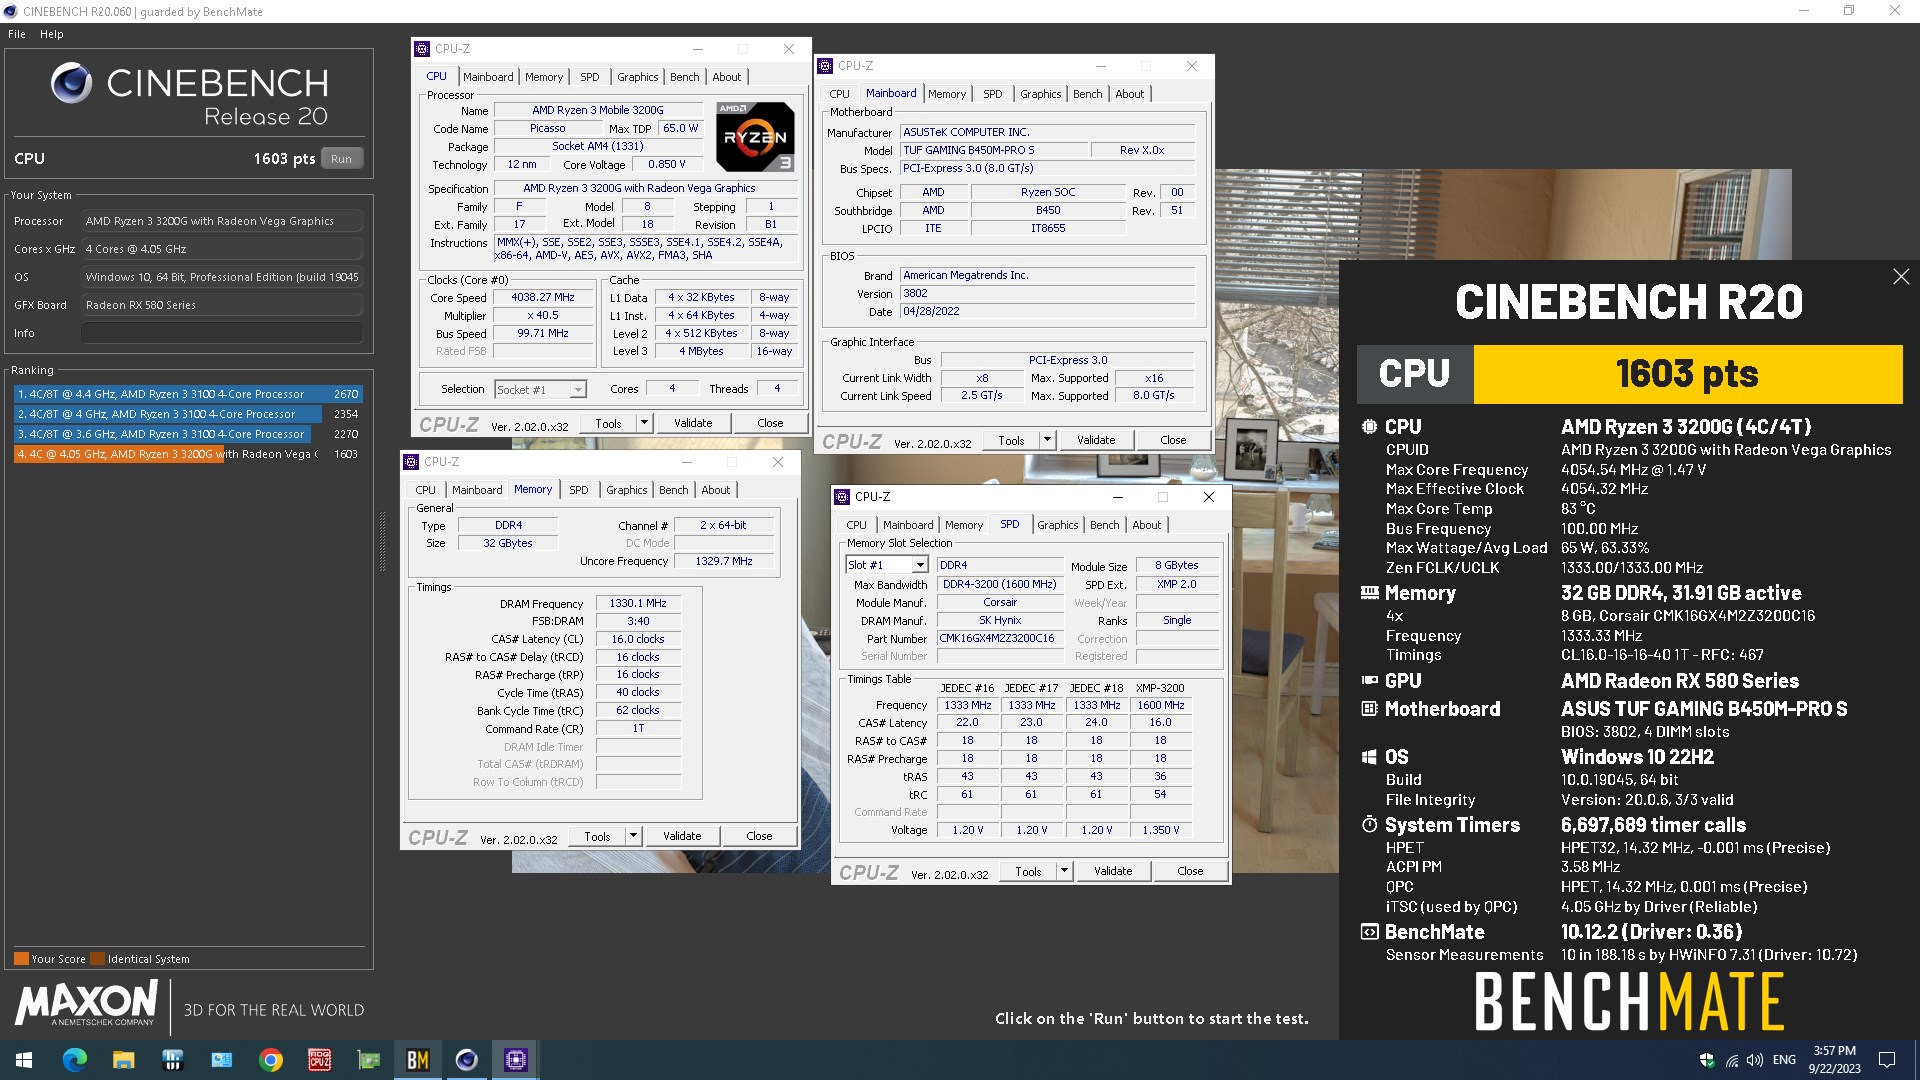Click the orange Your Score legend swatch

click(x=21, y=959)
